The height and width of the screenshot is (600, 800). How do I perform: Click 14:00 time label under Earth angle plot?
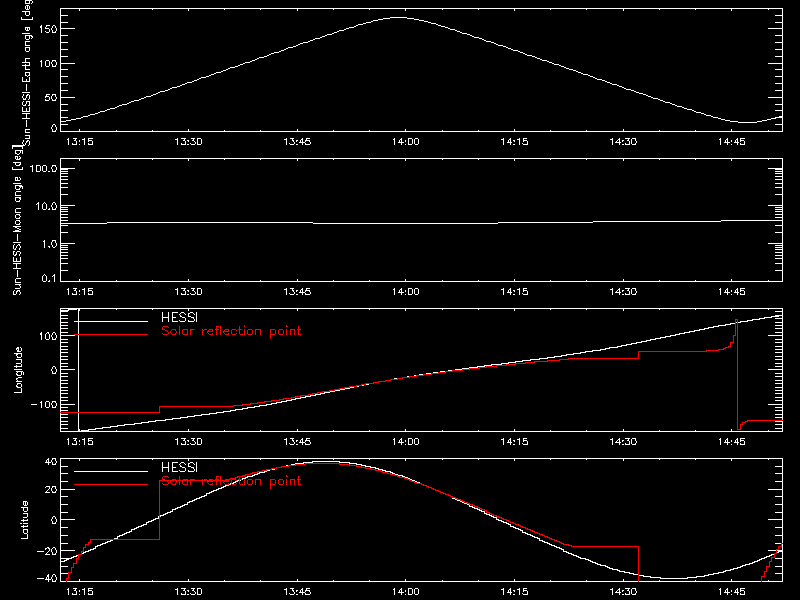point(406,141)
